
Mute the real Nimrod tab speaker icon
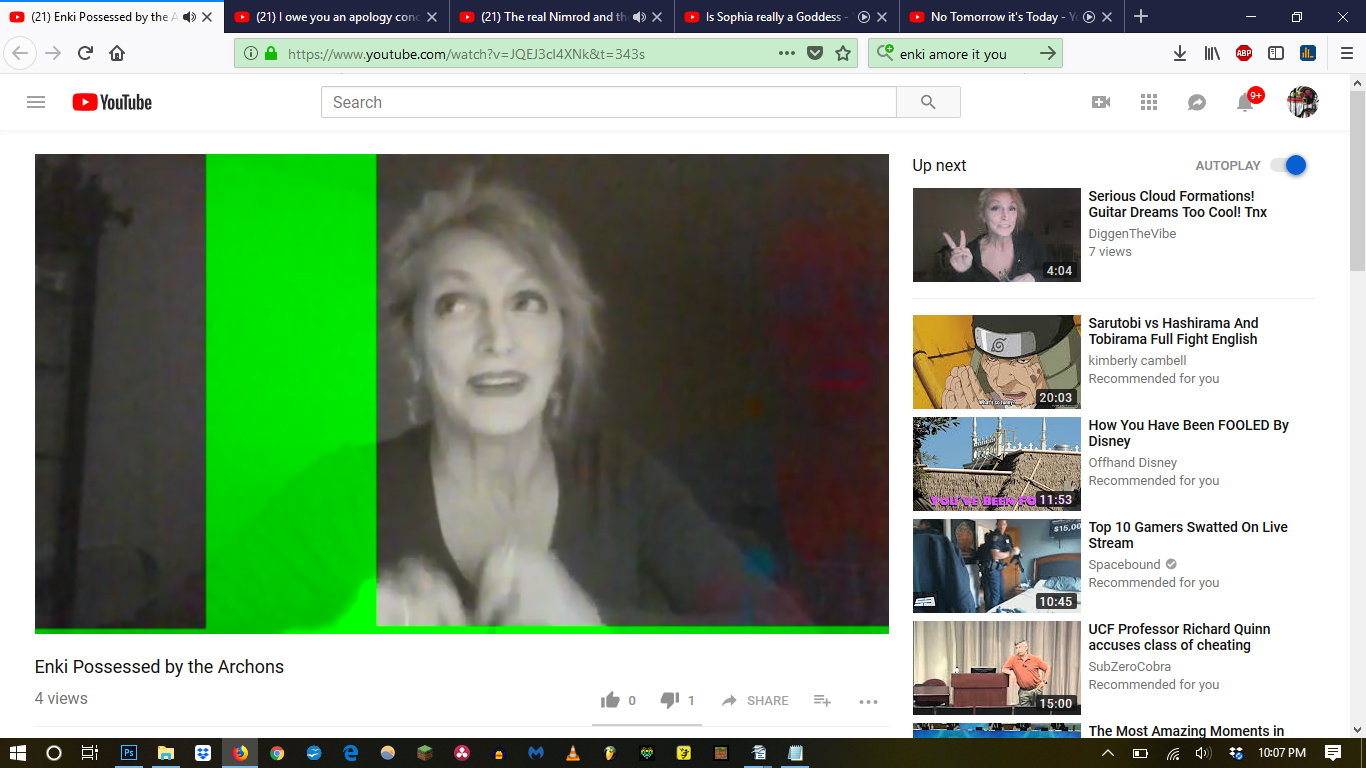640,17
